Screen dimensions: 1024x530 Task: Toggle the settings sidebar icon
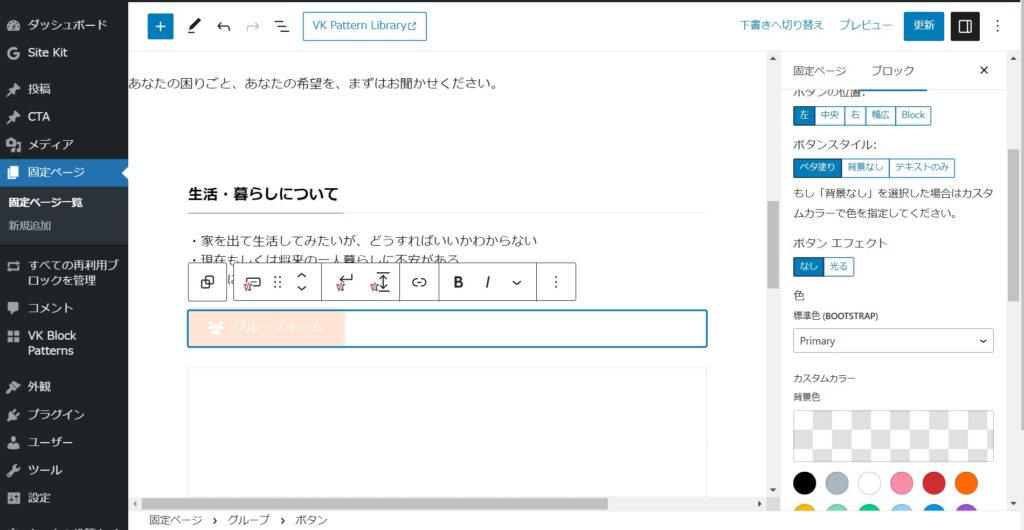965,26
